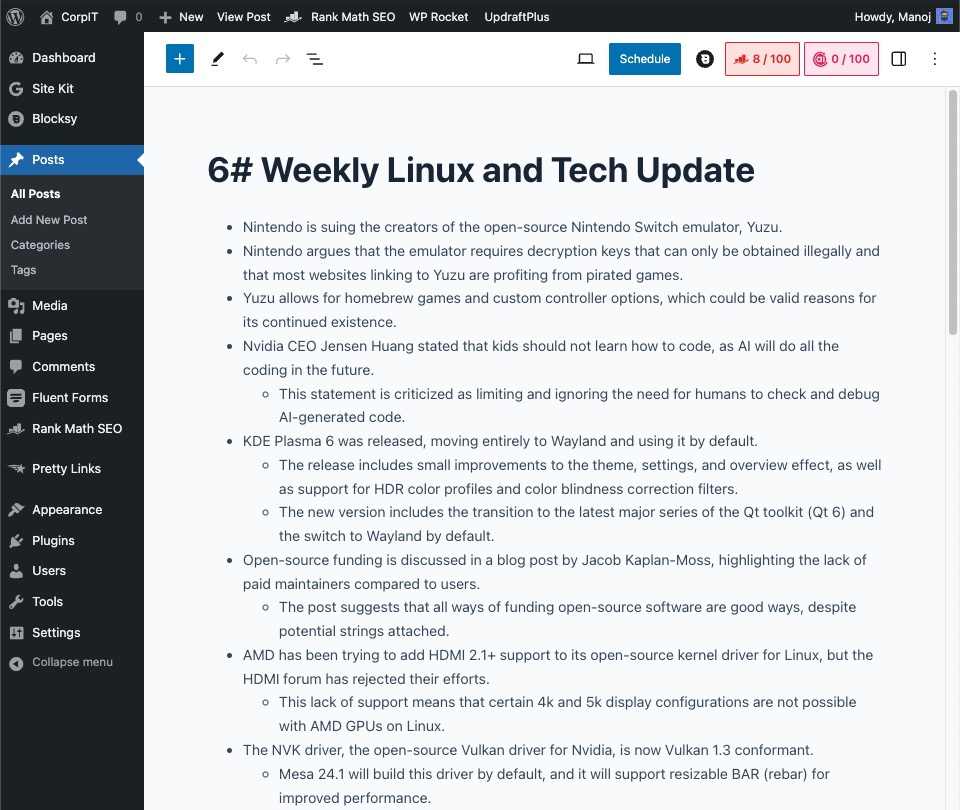
Task: Click View Post in the admin bar
Action: tap(243, 16)
